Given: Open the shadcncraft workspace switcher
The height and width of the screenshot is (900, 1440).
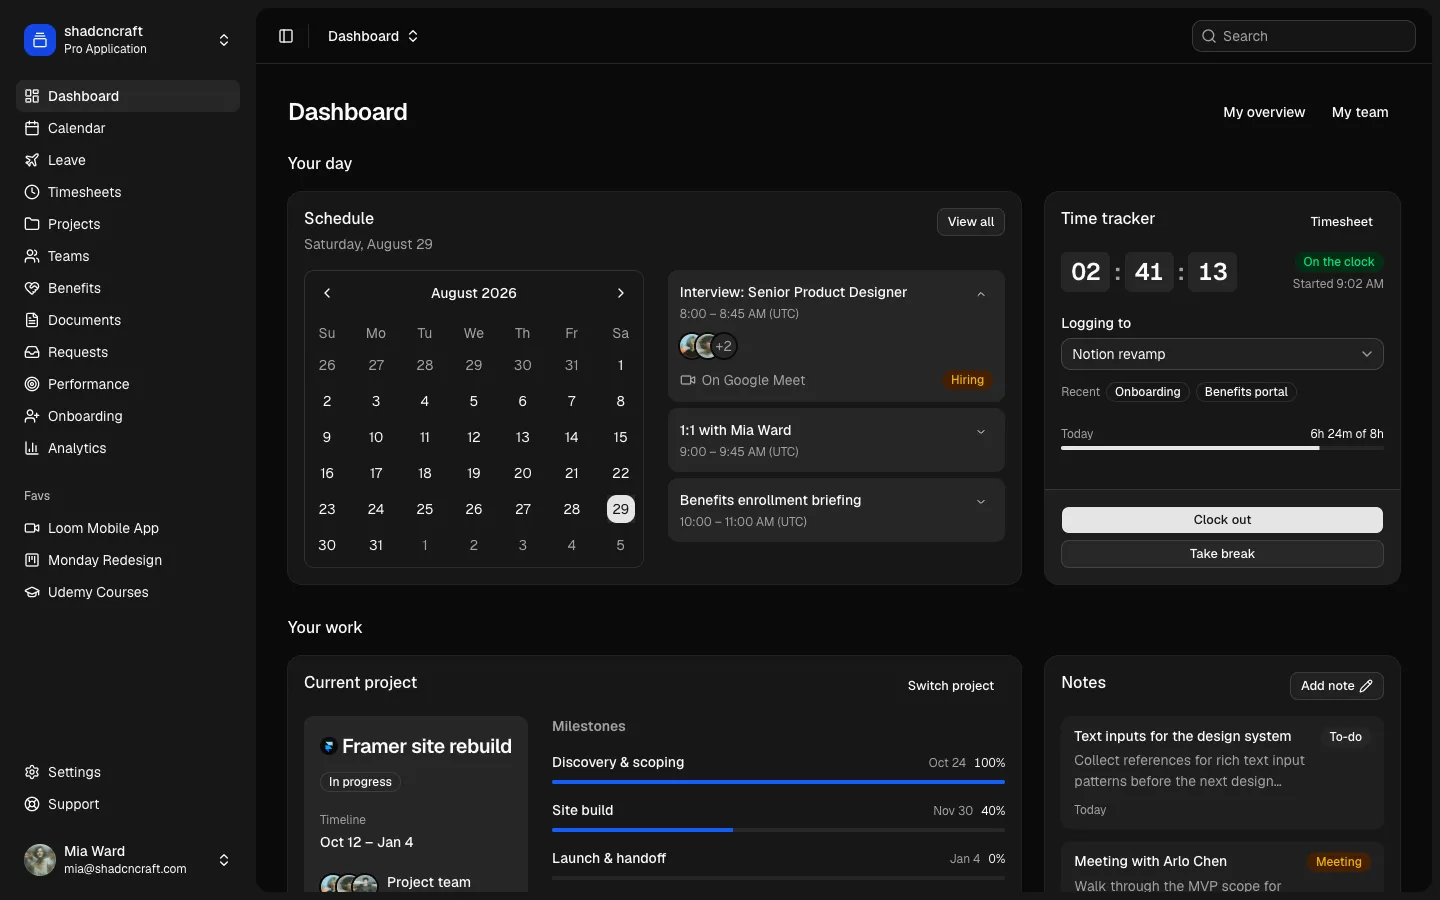Looking at the screenshot, I should point(128,40).
